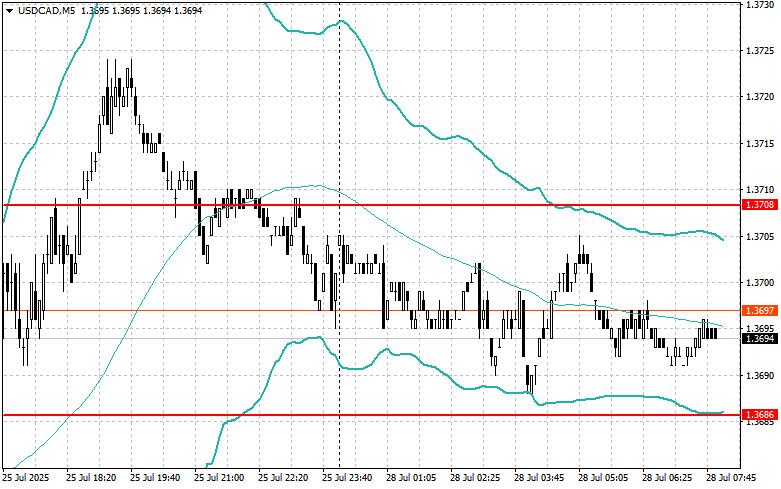Click the black 1.3694 current price label
Image resolution: width=781 pixels, height=489 pixels.
point(760,339)
